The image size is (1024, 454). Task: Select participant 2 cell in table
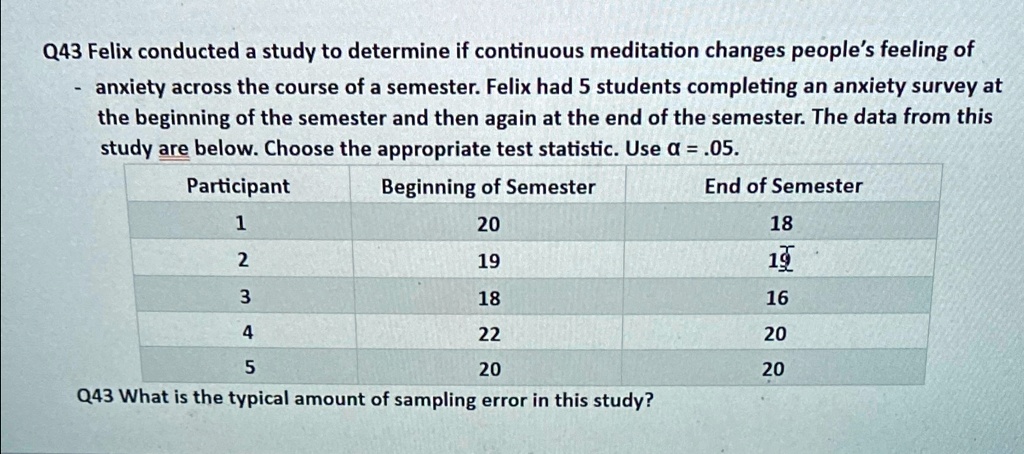241,261
